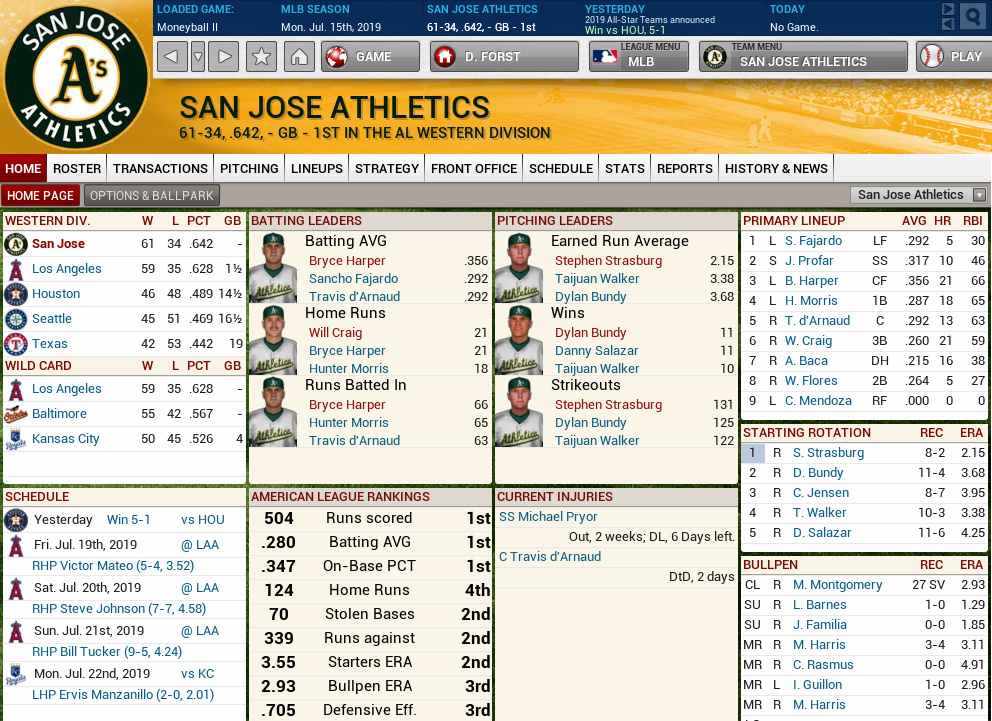Open C Travis d'Arnaud in Current Injuries
The image size is (992, 721).
[x=550, y=557]
